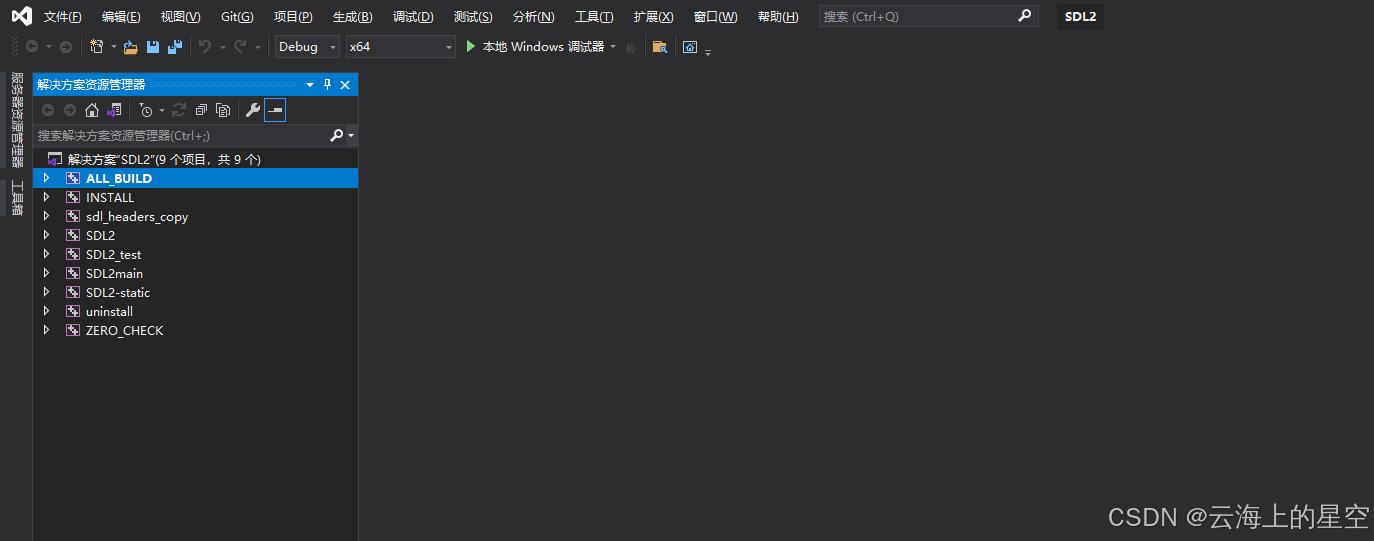Click the Pending Changes Filter clock icon
Viewport: 1374px width, 541px height.
(x=146, y=110)
